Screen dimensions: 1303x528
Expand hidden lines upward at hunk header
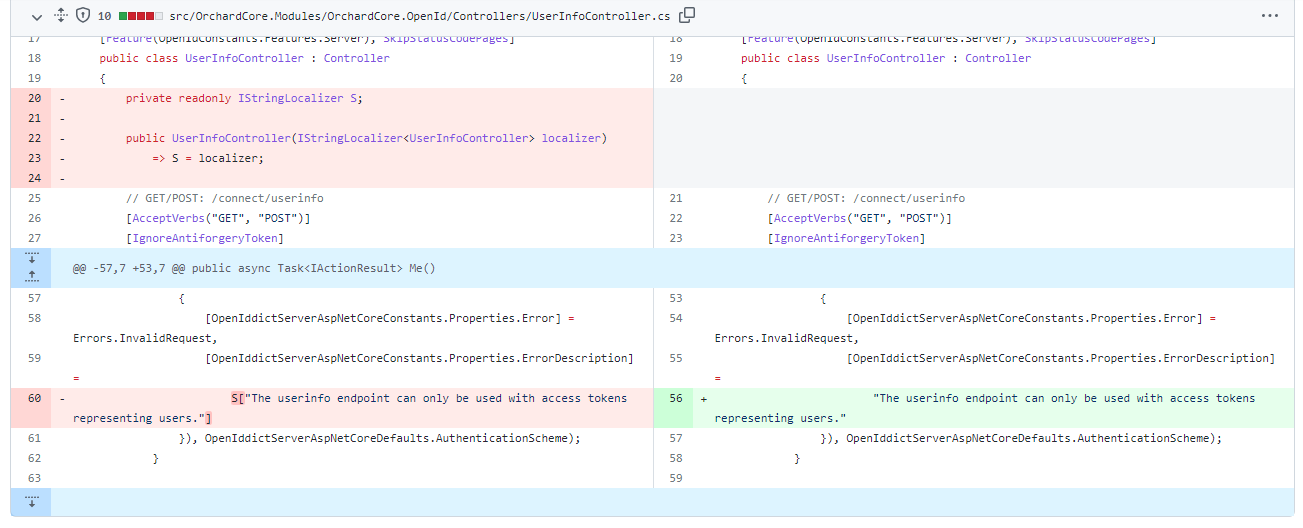(31, 277)
